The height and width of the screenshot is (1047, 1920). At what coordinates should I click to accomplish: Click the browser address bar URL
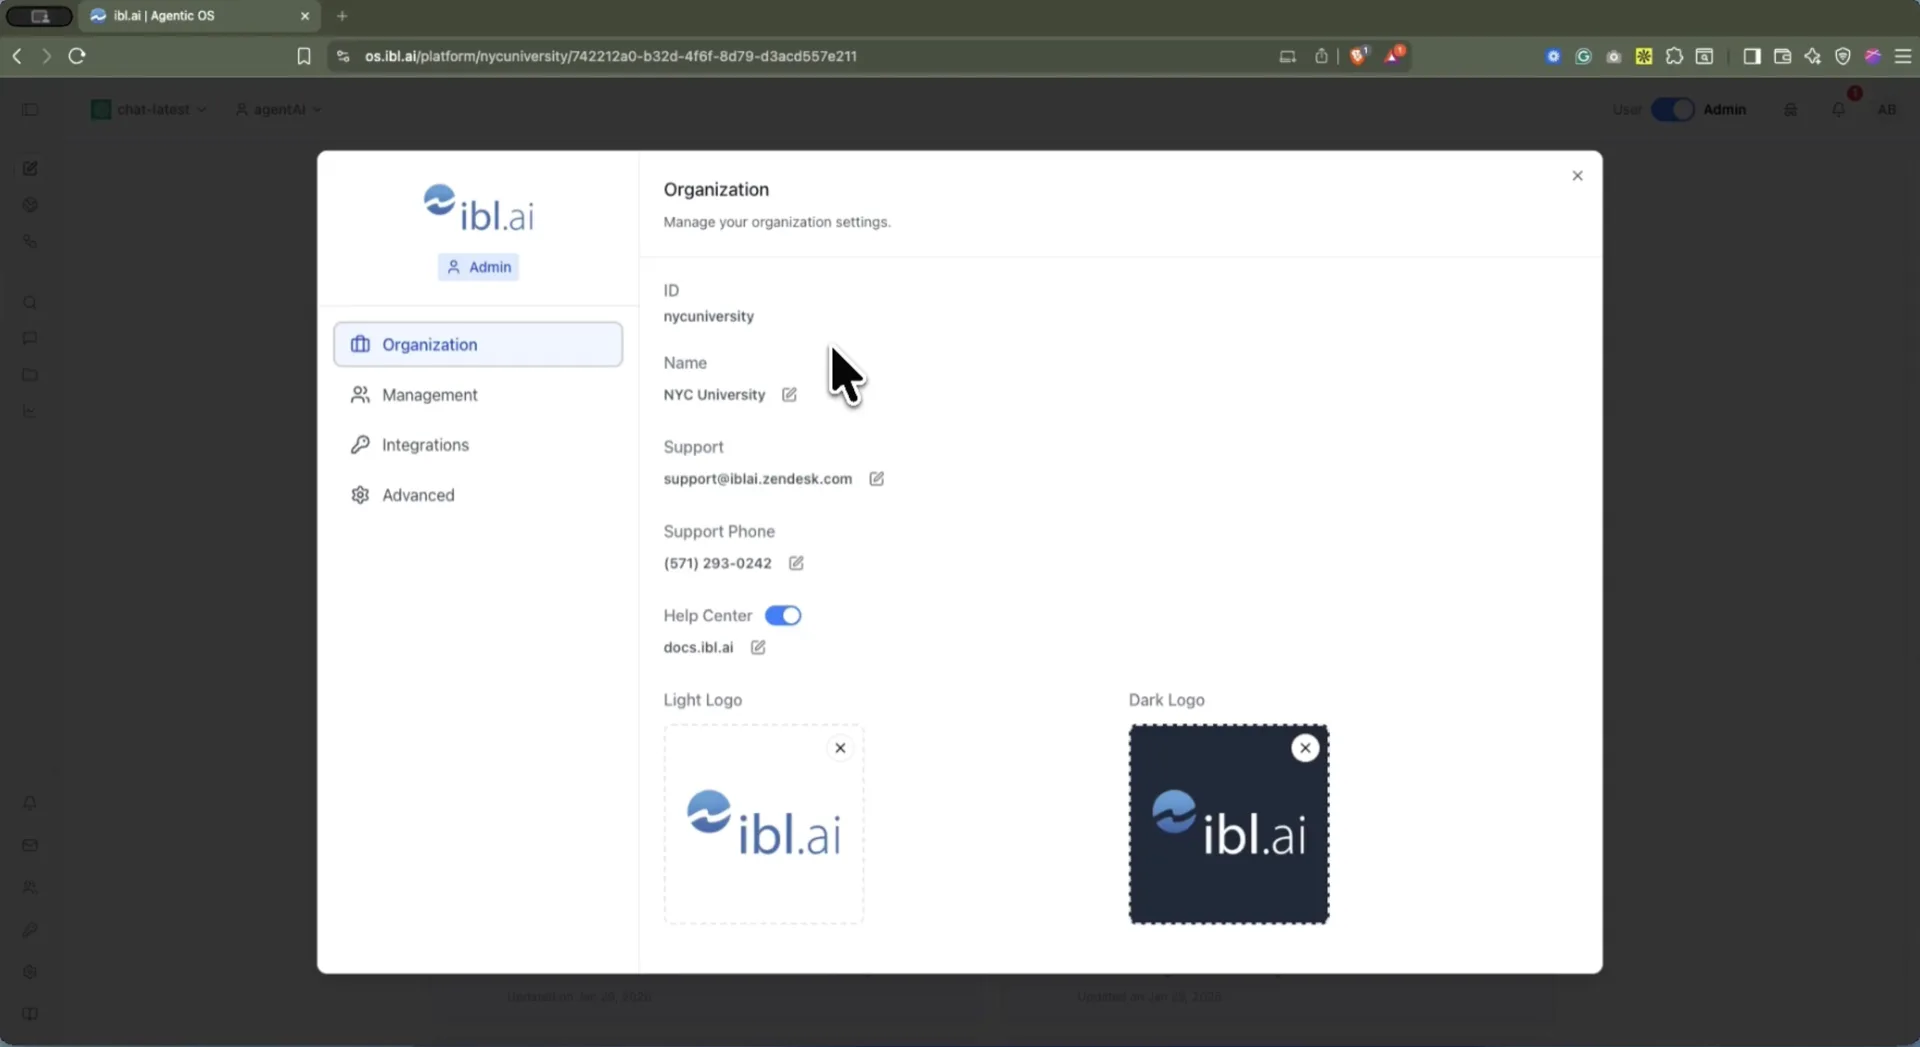pos(610,56)
